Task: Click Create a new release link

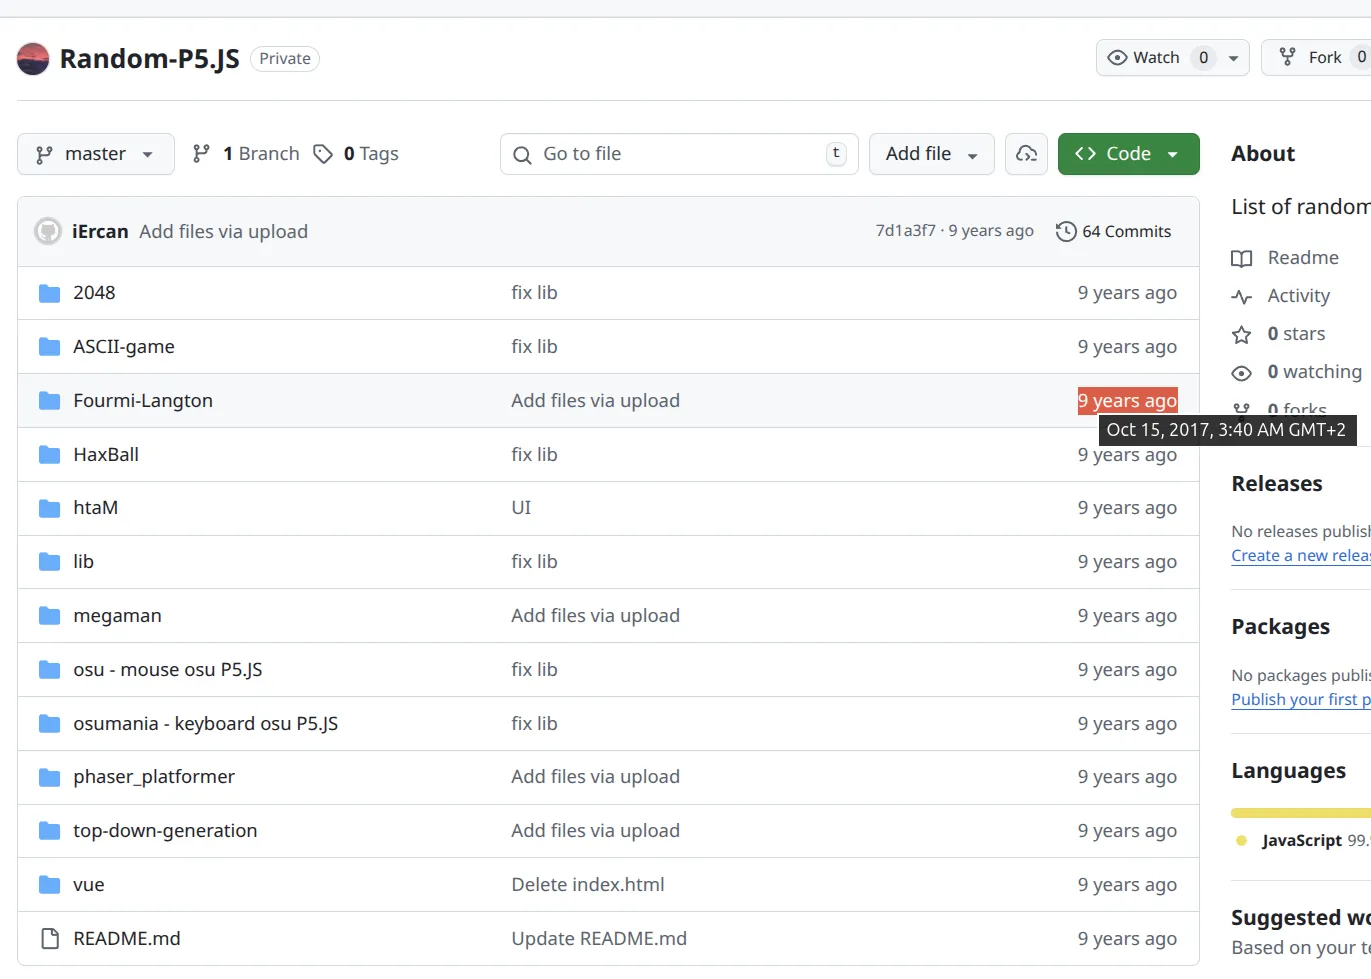Action: [x=1301, y=556]
